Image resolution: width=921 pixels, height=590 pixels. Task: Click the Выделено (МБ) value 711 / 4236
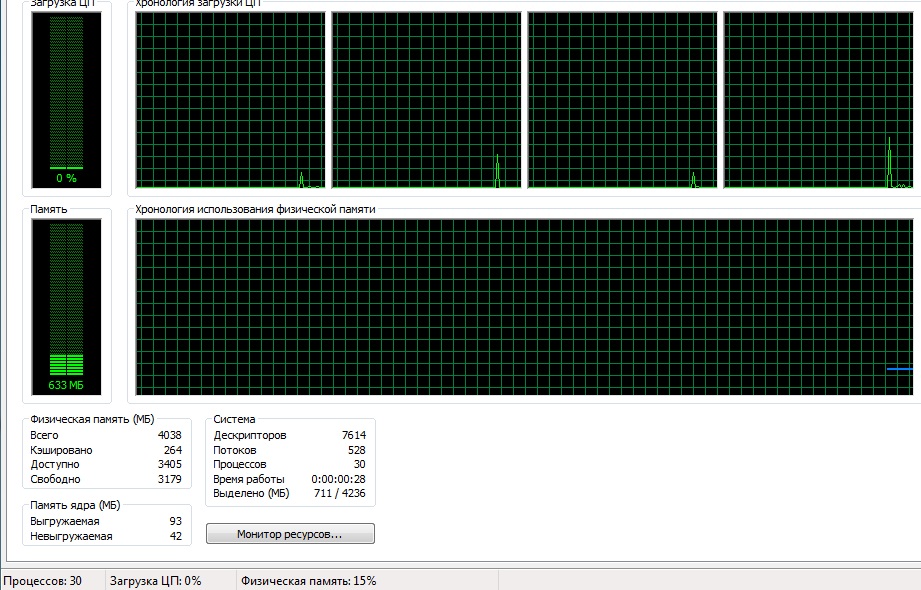pyautogui.click(x=341, y=493)
